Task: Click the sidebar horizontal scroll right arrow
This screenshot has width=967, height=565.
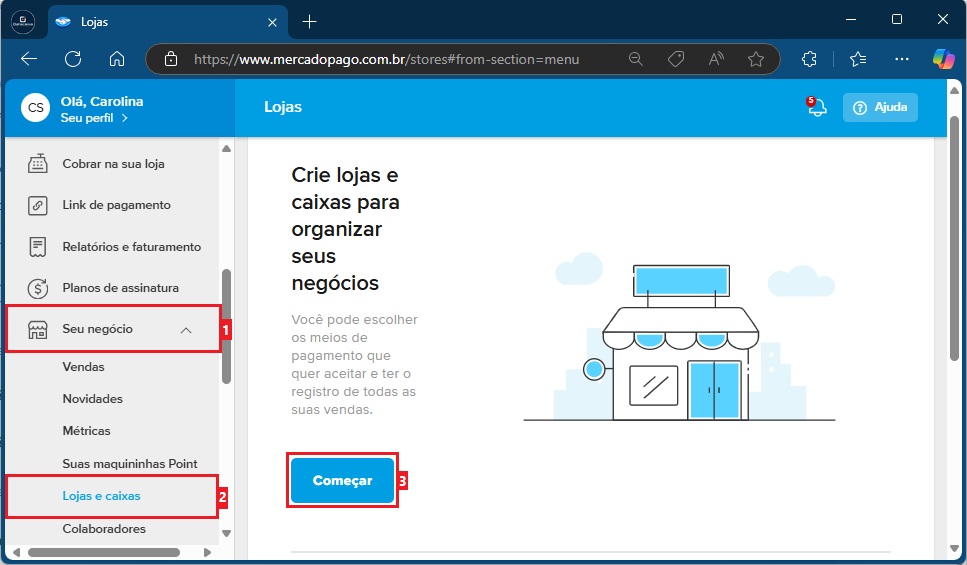Action: tap(207, 552)
